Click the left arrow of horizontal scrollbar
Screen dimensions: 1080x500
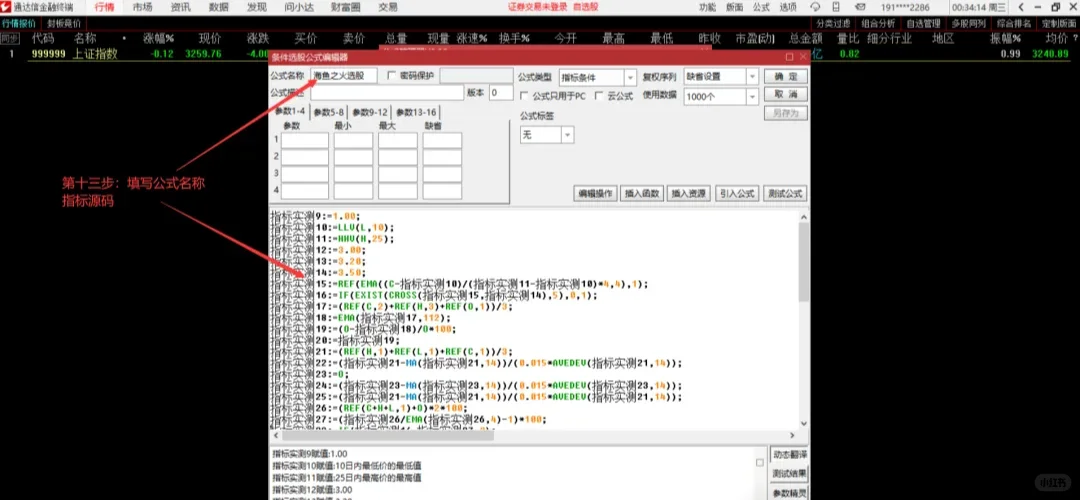click(x=276, y=435)
